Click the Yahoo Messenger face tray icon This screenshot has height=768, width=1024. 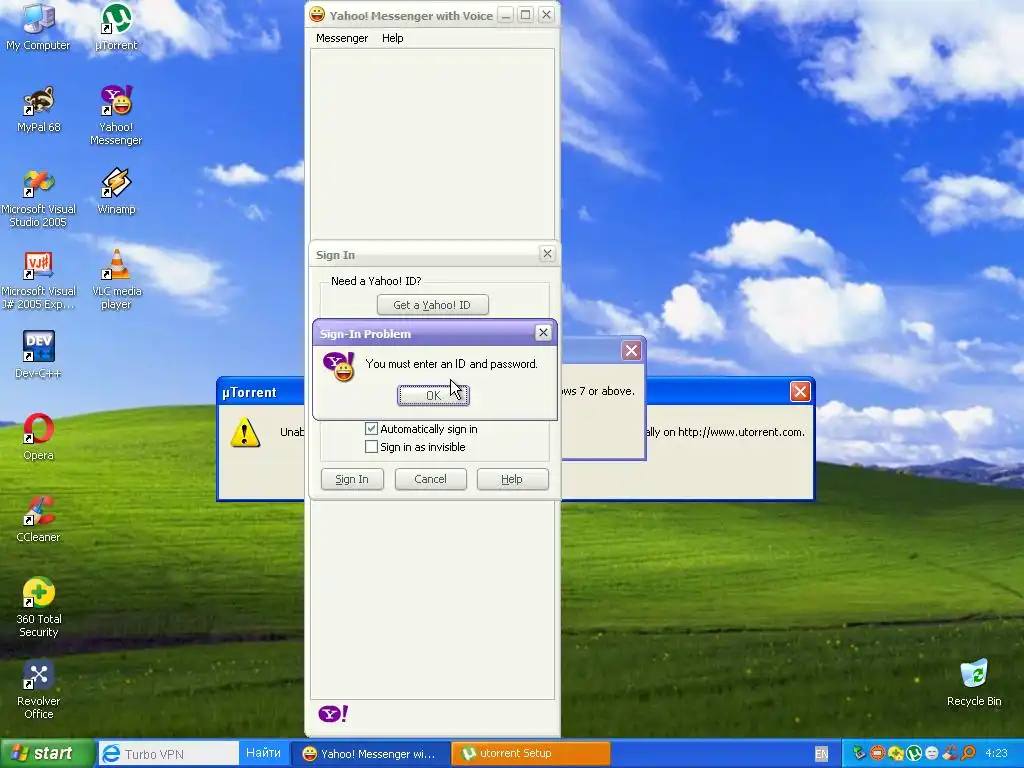click(x=932, y=753)
